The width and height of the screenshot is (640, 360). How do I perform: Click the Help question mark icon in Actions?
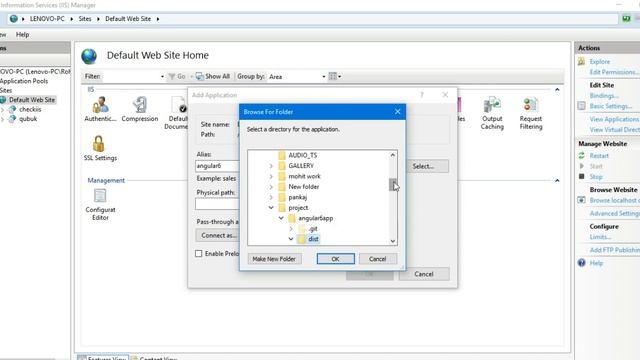pos(582,263)
